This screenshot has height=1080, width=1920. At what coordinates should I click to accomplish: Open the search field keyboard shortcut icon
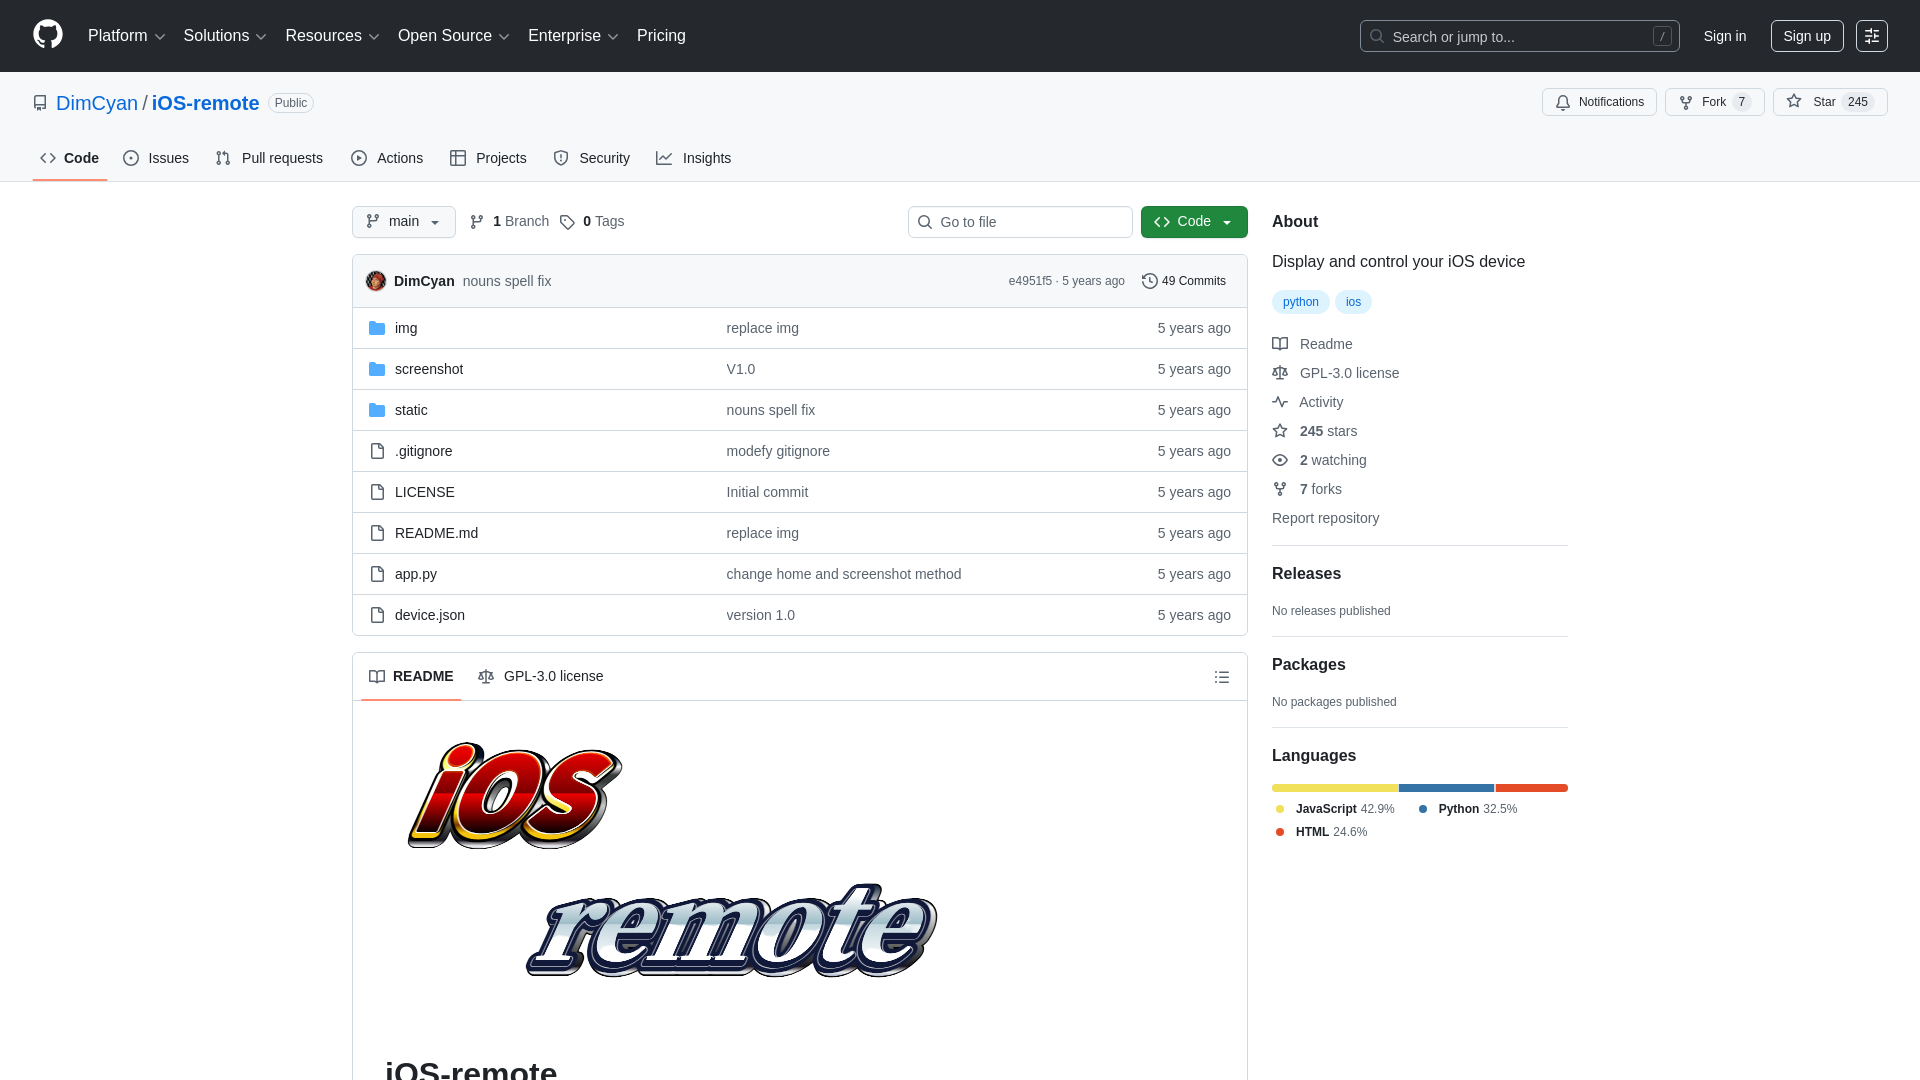click(x=1662, y=36)
